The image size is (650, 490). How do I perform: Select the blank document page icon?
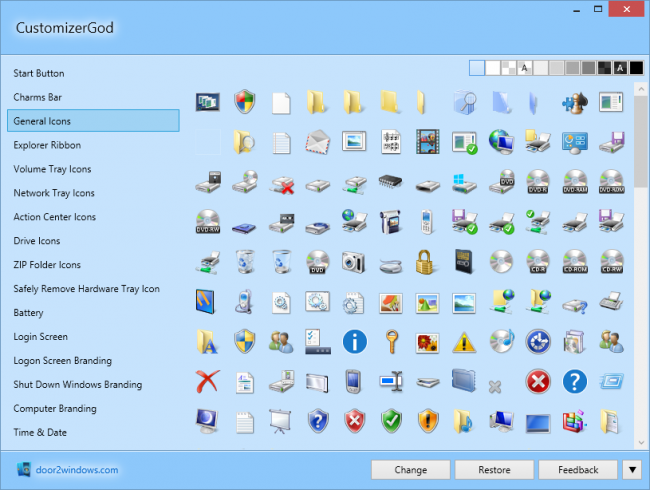pyautogui.click(x=281, y=103)
